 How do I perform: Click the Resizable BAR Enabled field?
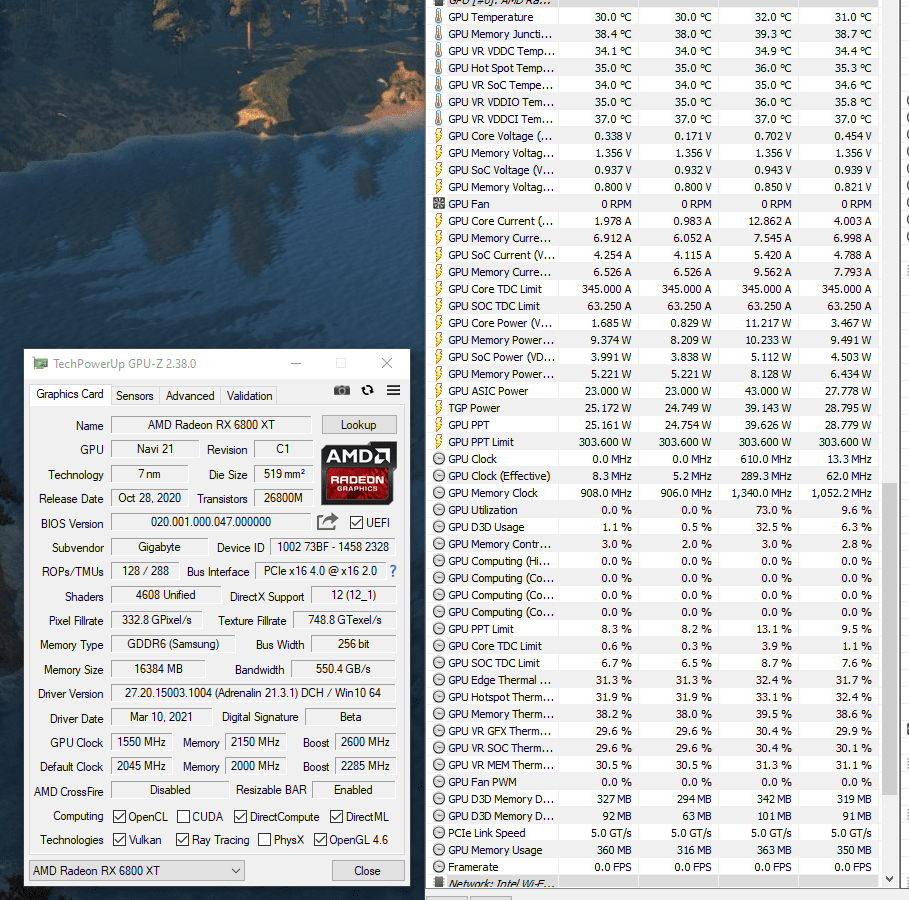(x=354, y=790)
